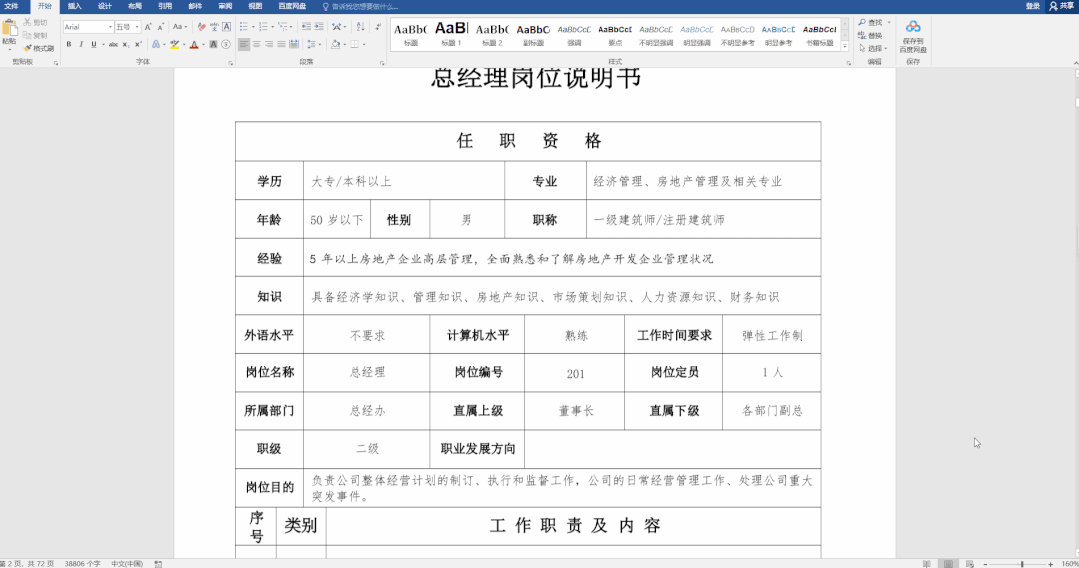The width and height of the screenshot is (1079, 568).
Task: Switch to the Review (审阅) tab
Action: [225, 6]
